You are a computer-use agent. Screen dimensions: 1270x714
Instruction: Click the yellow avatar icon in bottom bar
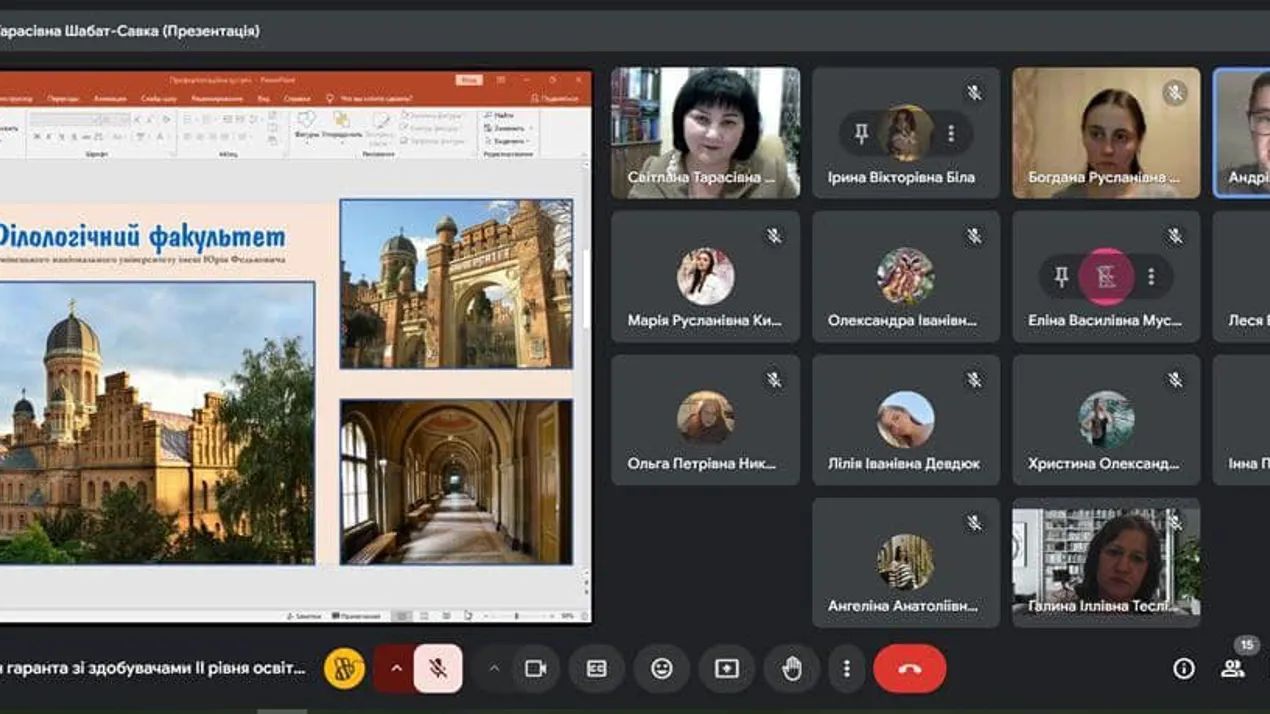point(344,669)
